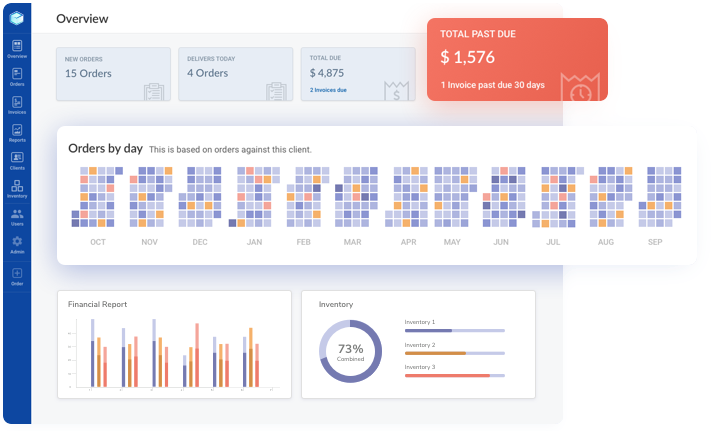Screen dimensions: 712x431
Task: Open the New Orders card
Action: (x=114, y=74)
